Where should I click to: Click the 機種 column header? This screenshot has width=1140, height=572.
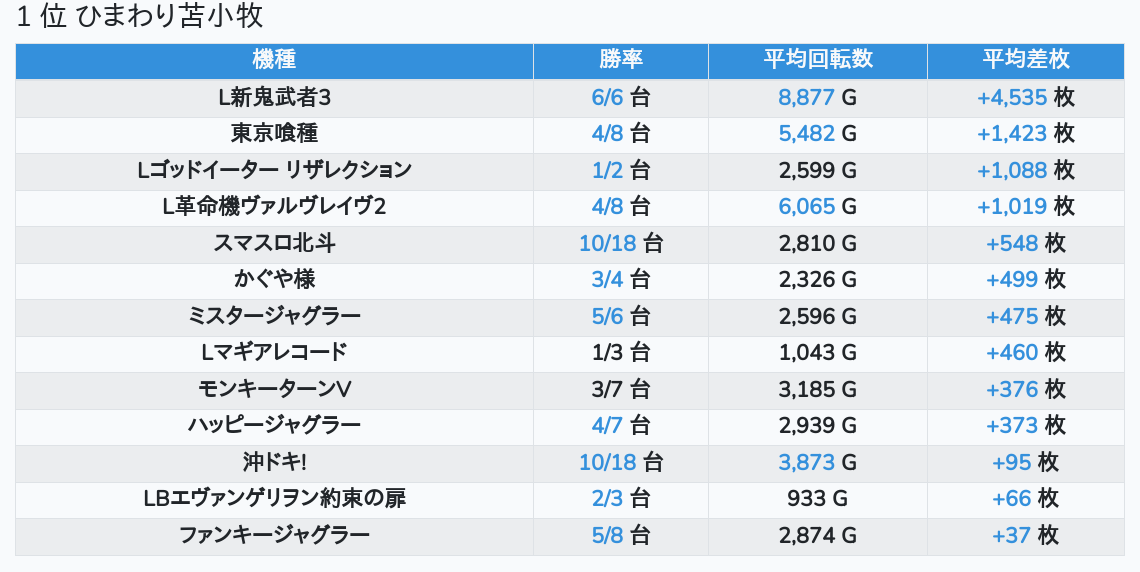coord(274,60)
